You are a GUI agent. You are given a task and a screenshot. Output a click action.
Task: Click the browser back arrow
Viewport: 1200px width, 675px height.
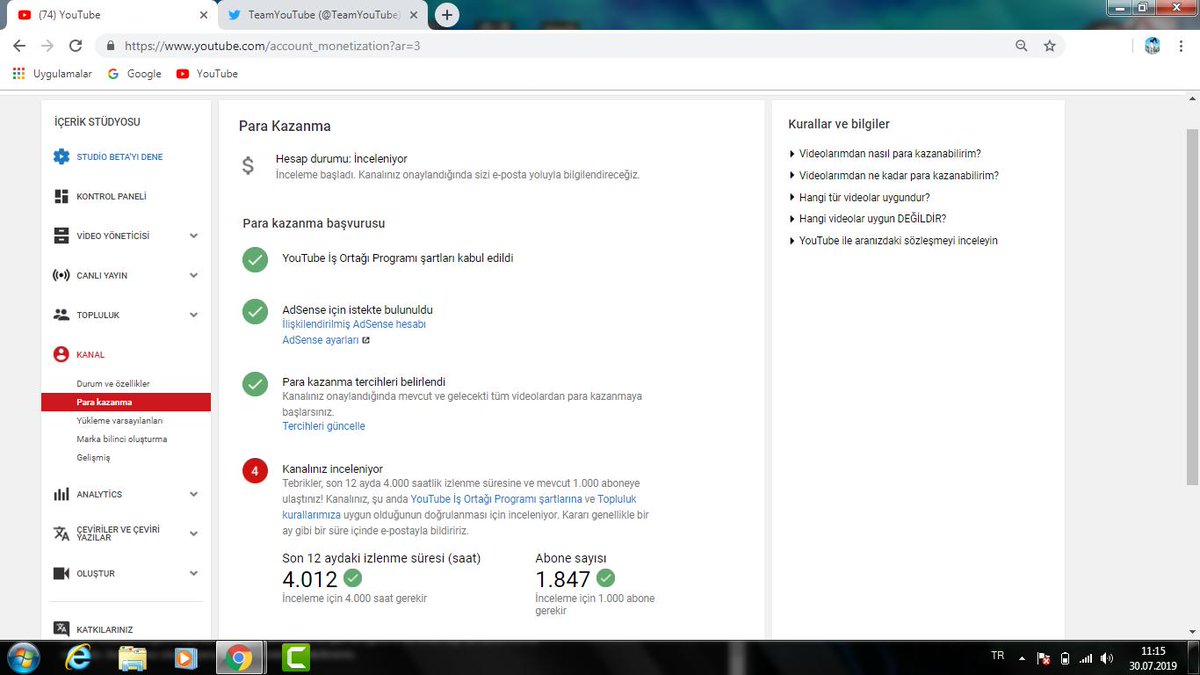(19, 46)
